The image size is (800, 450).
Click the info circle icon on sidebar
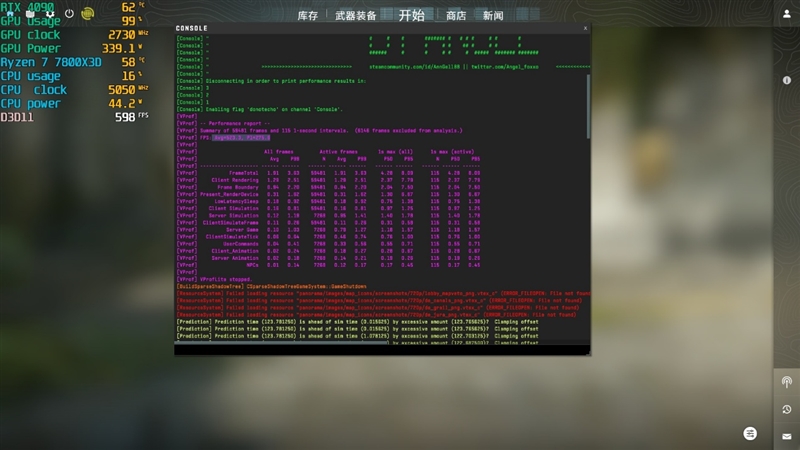[x=787, y=80]
